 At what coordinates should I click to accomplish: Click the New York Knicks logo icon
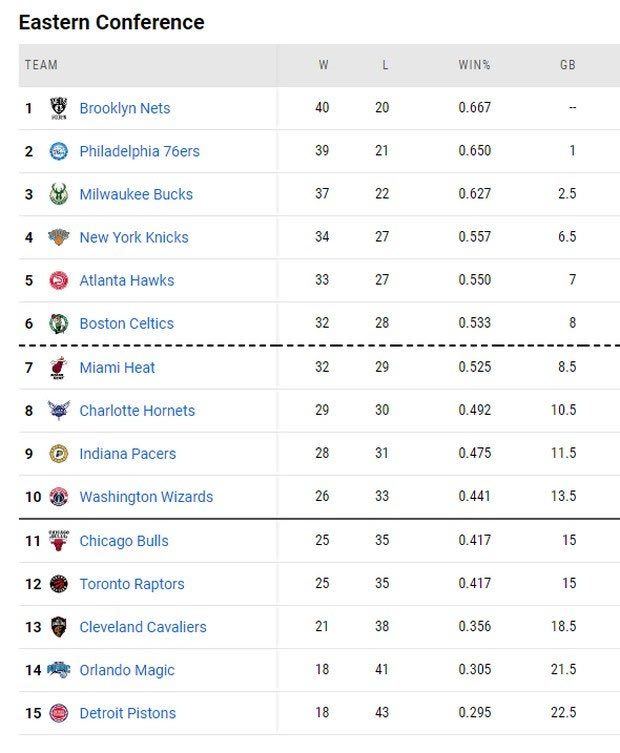[x=59, y=237]
